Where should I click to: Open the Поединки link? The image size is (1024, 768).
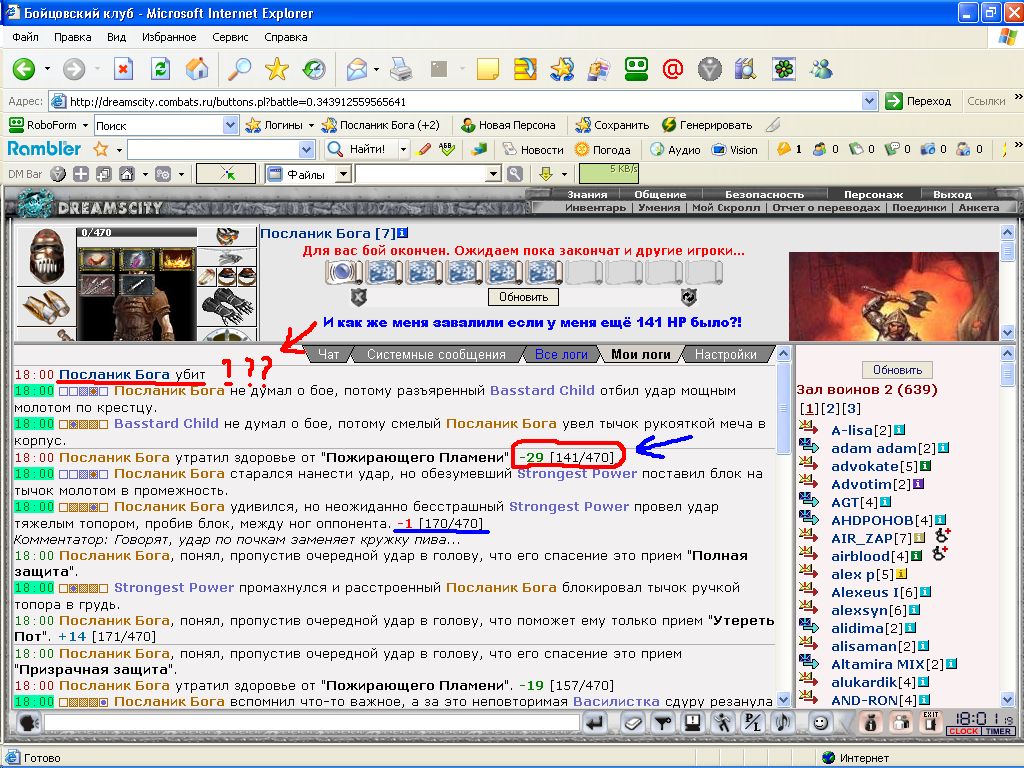(919, 207)
